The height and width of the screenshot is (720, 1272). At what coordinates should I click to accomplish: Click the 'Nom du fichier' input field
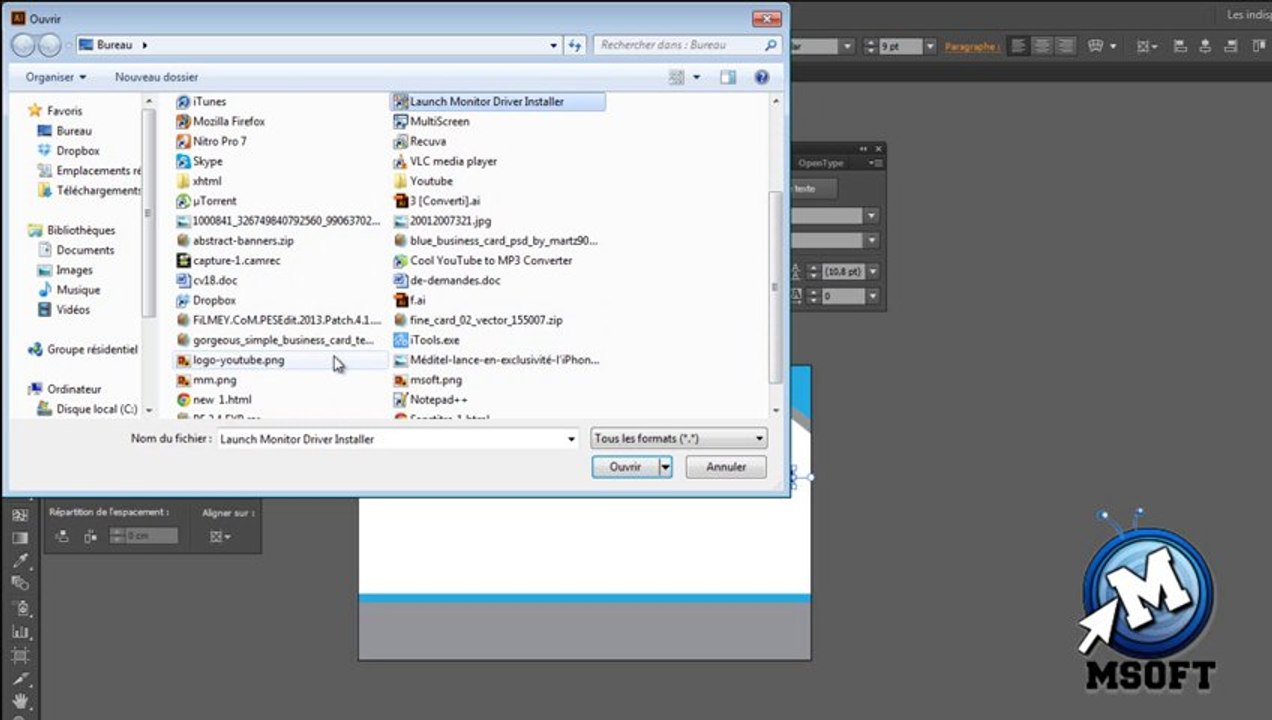(398, 438)
